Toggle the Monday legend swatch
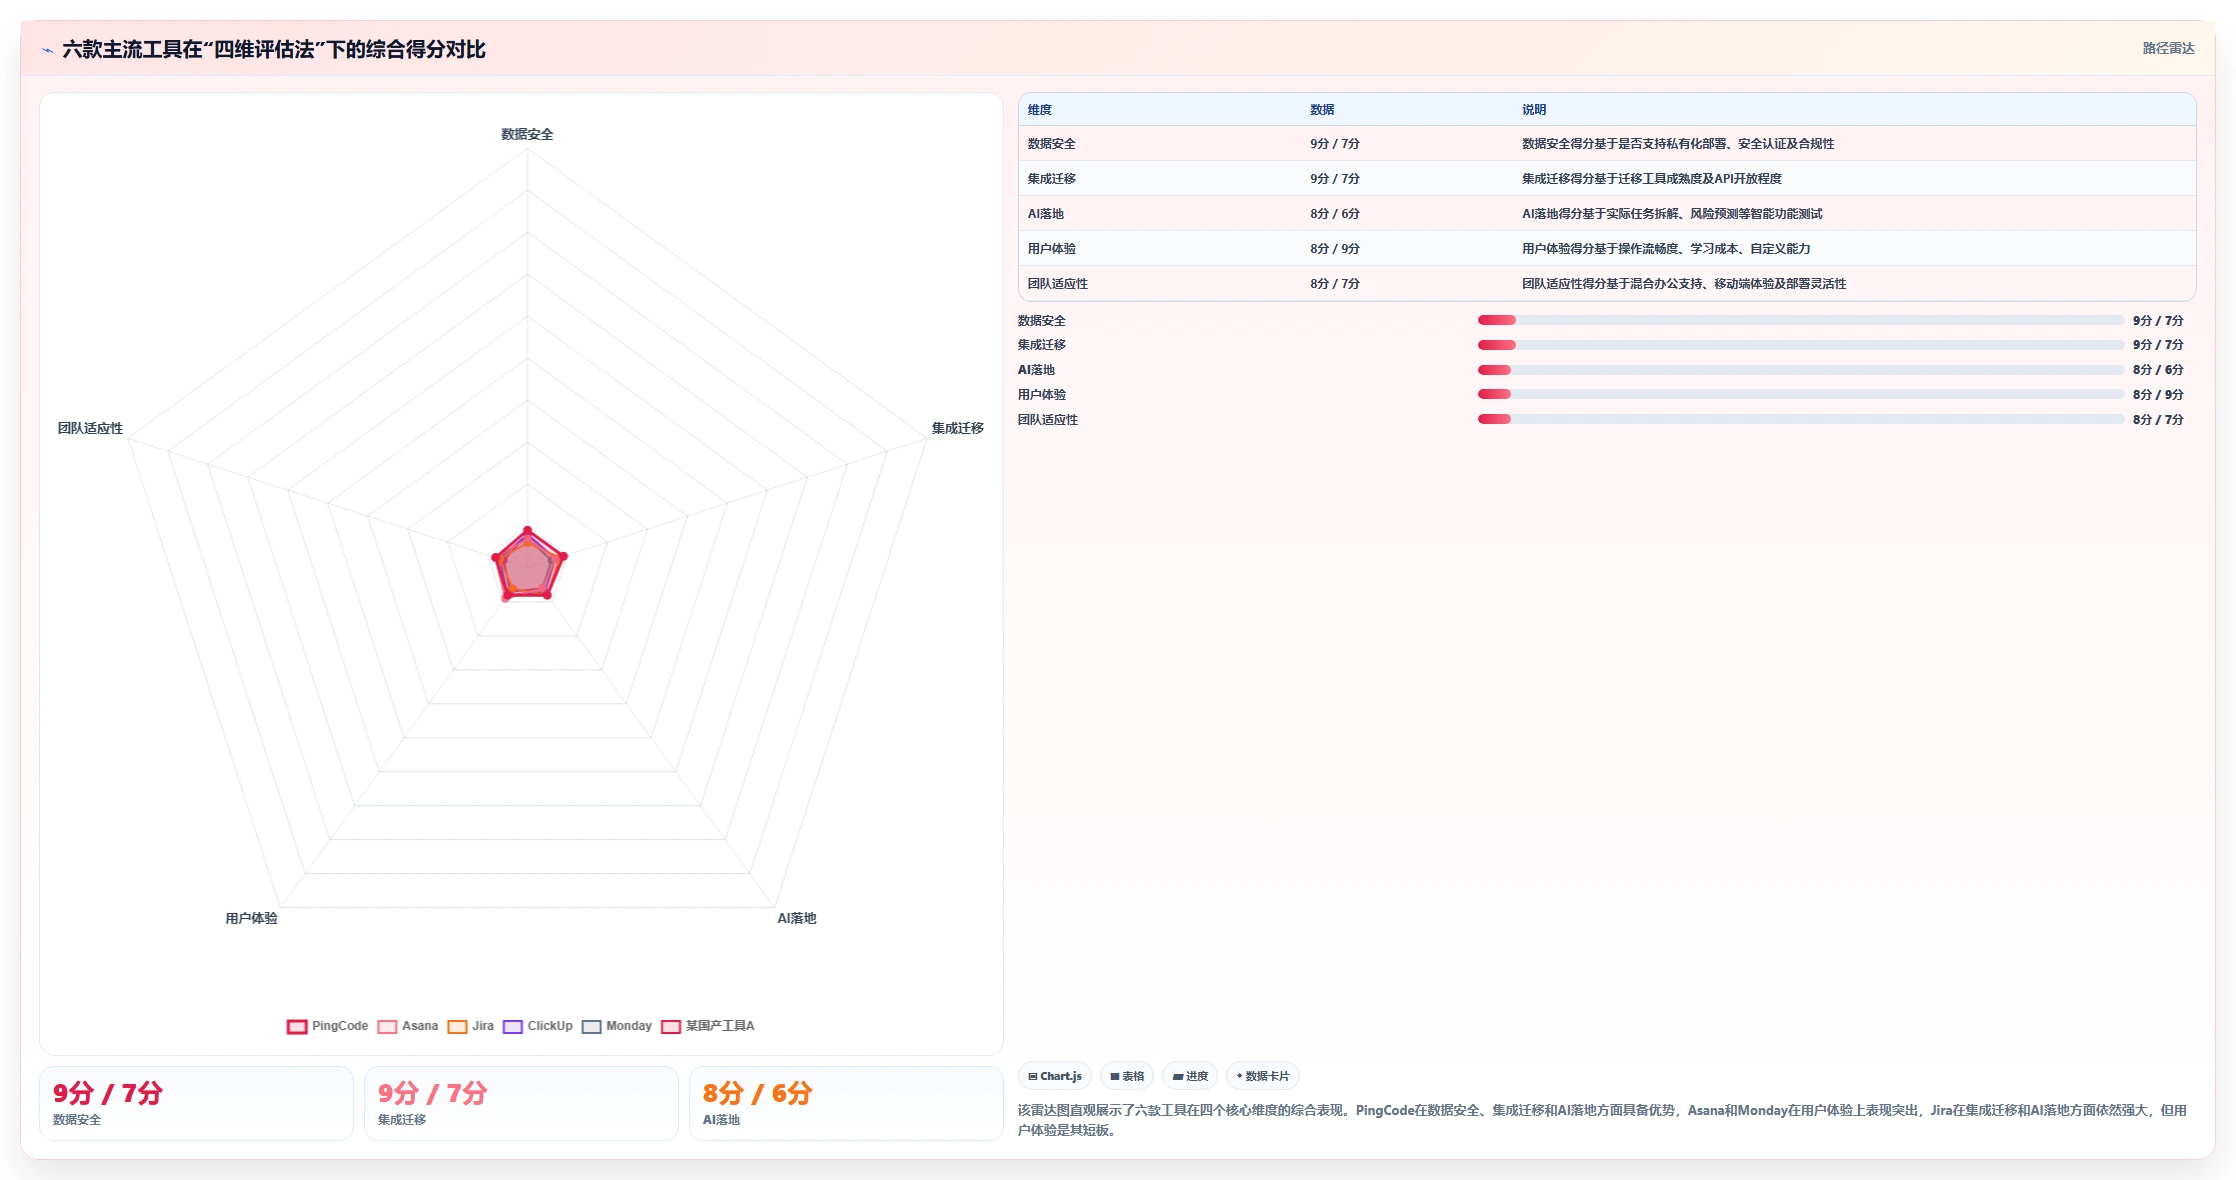This screenshot has width=2236, height=1180. point(591,1026)
